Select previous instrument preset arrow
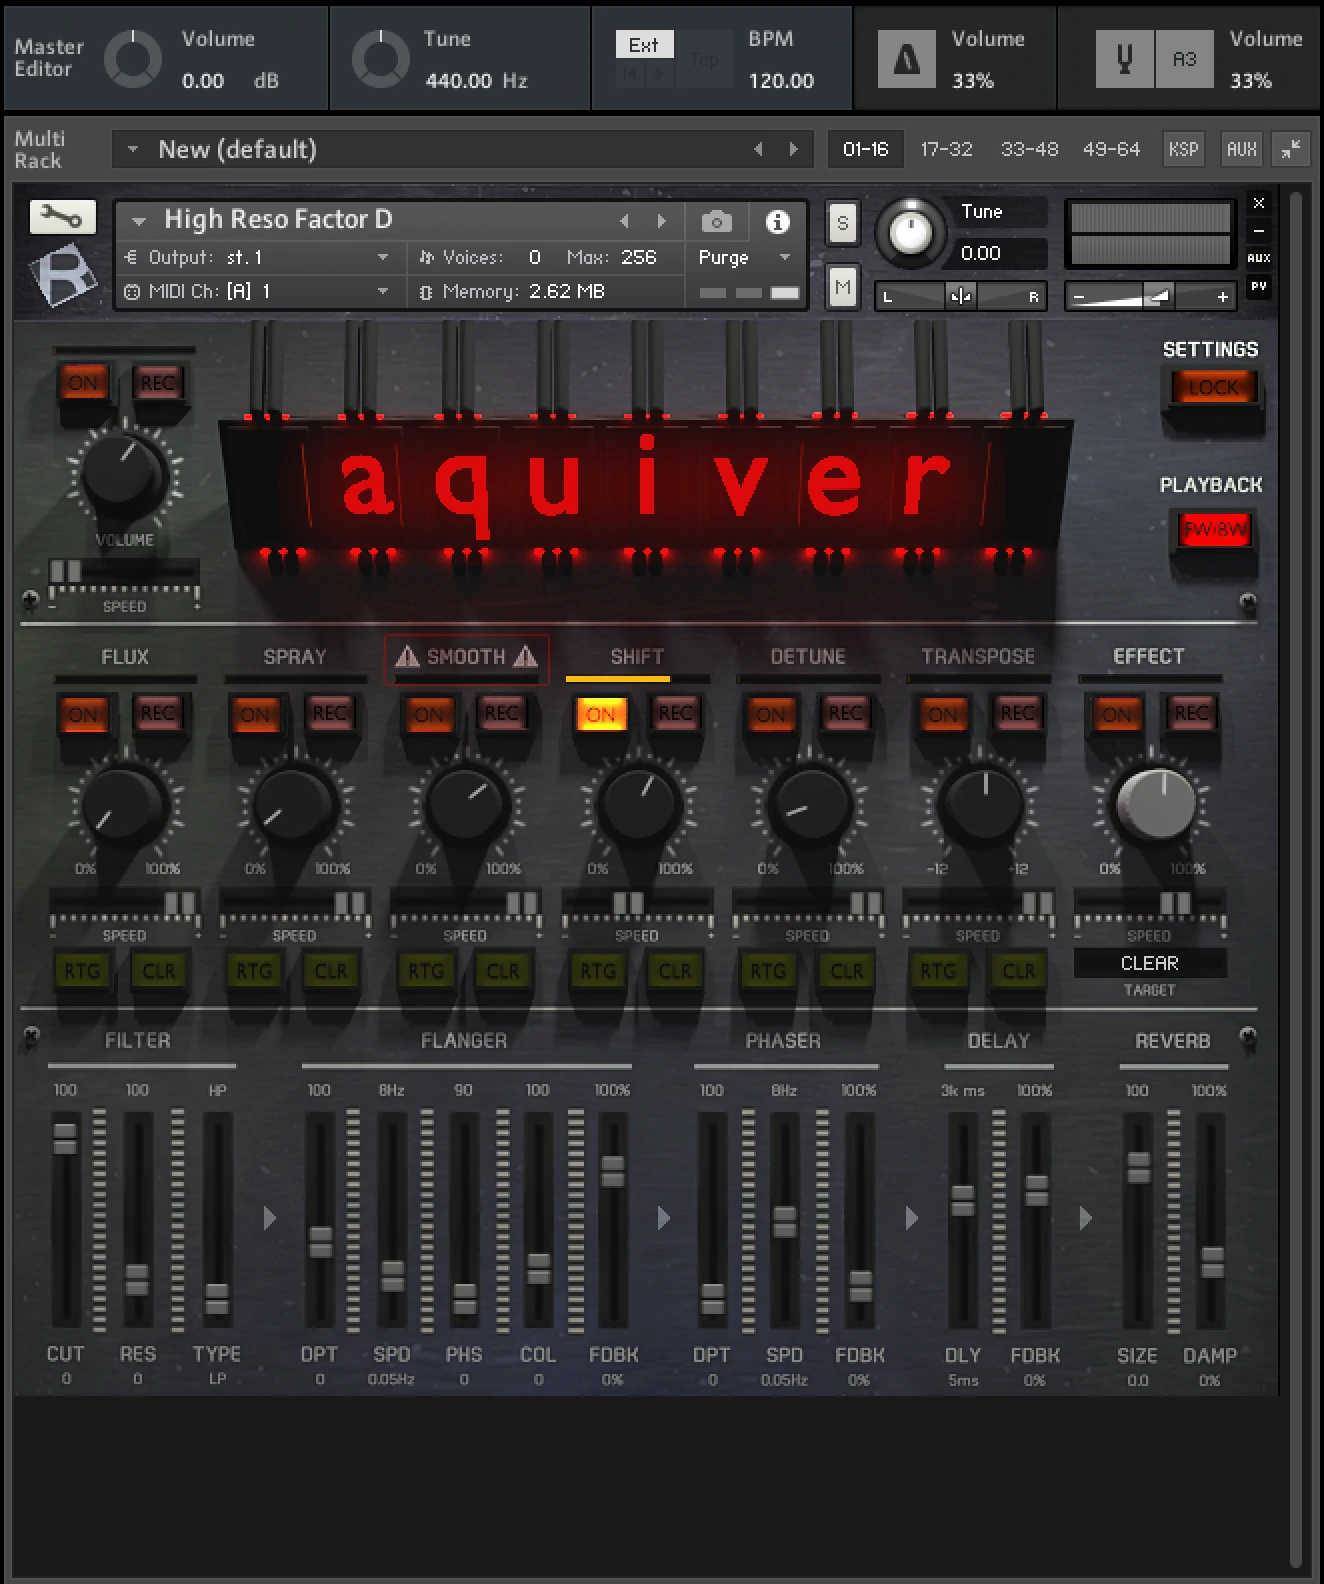1324x1584 pixels. [624, 221]
